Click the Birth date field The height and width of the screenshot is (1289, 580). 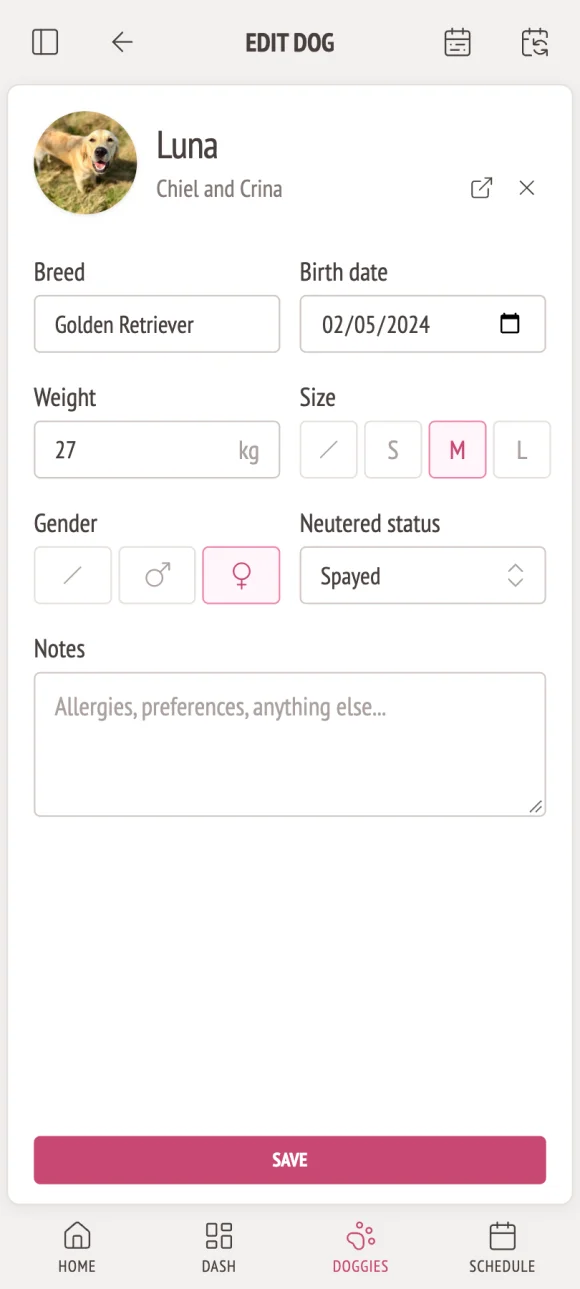point(423,324)
